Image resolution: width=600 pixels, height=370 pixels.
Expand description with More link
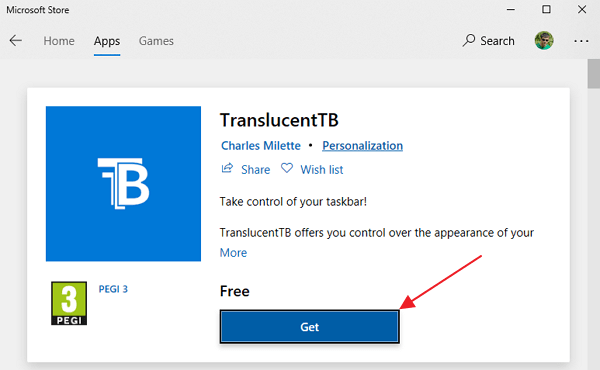click(233, 253)
